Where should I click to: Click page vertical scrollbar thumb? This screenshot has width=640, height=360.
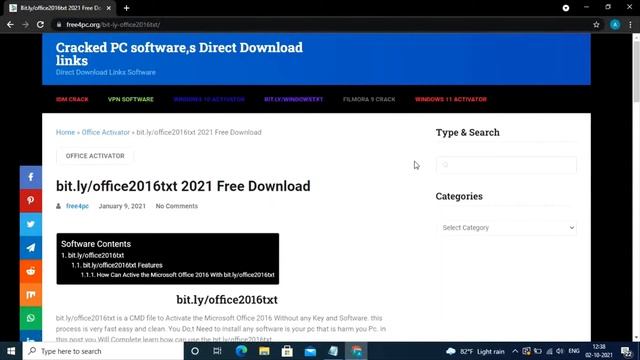tap(636, 70)
